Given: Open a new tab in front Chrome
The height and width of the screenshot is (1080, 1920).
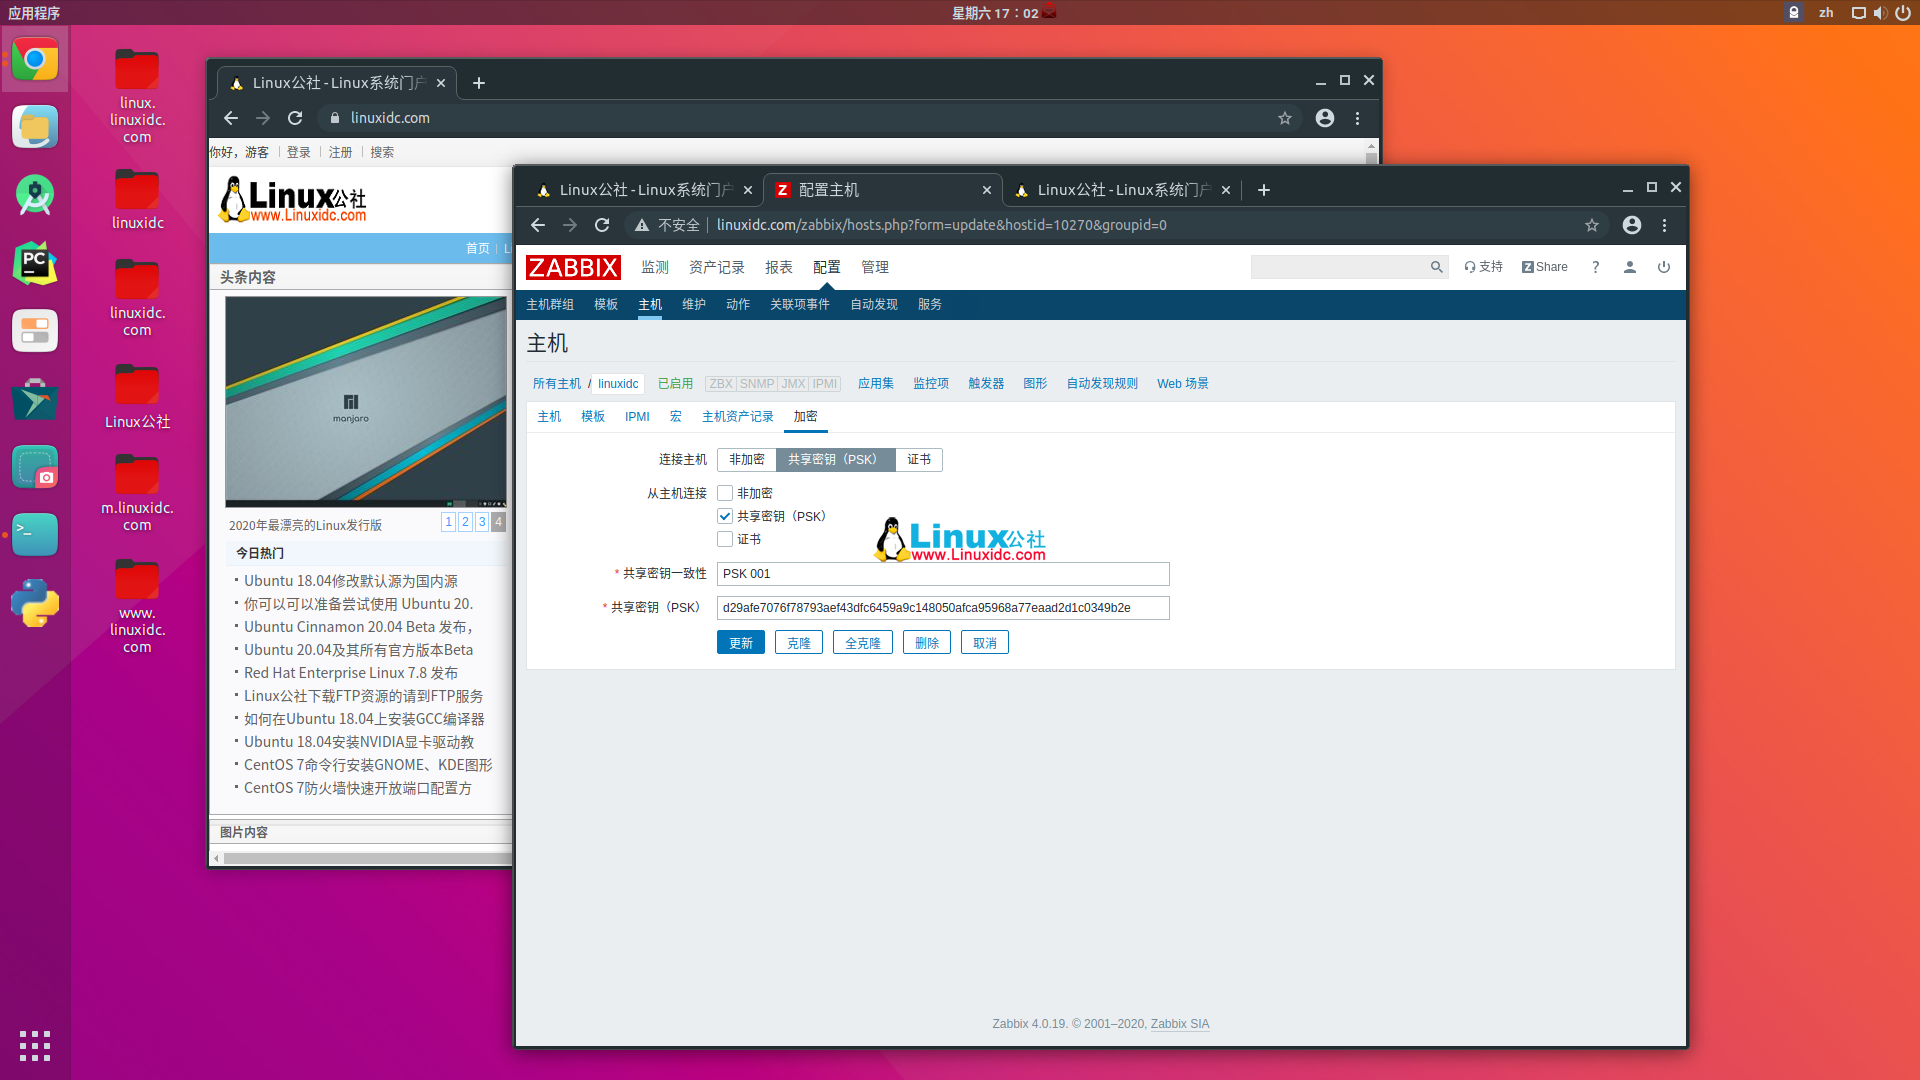Looking at the screenshot, I should pos(1264,190).
